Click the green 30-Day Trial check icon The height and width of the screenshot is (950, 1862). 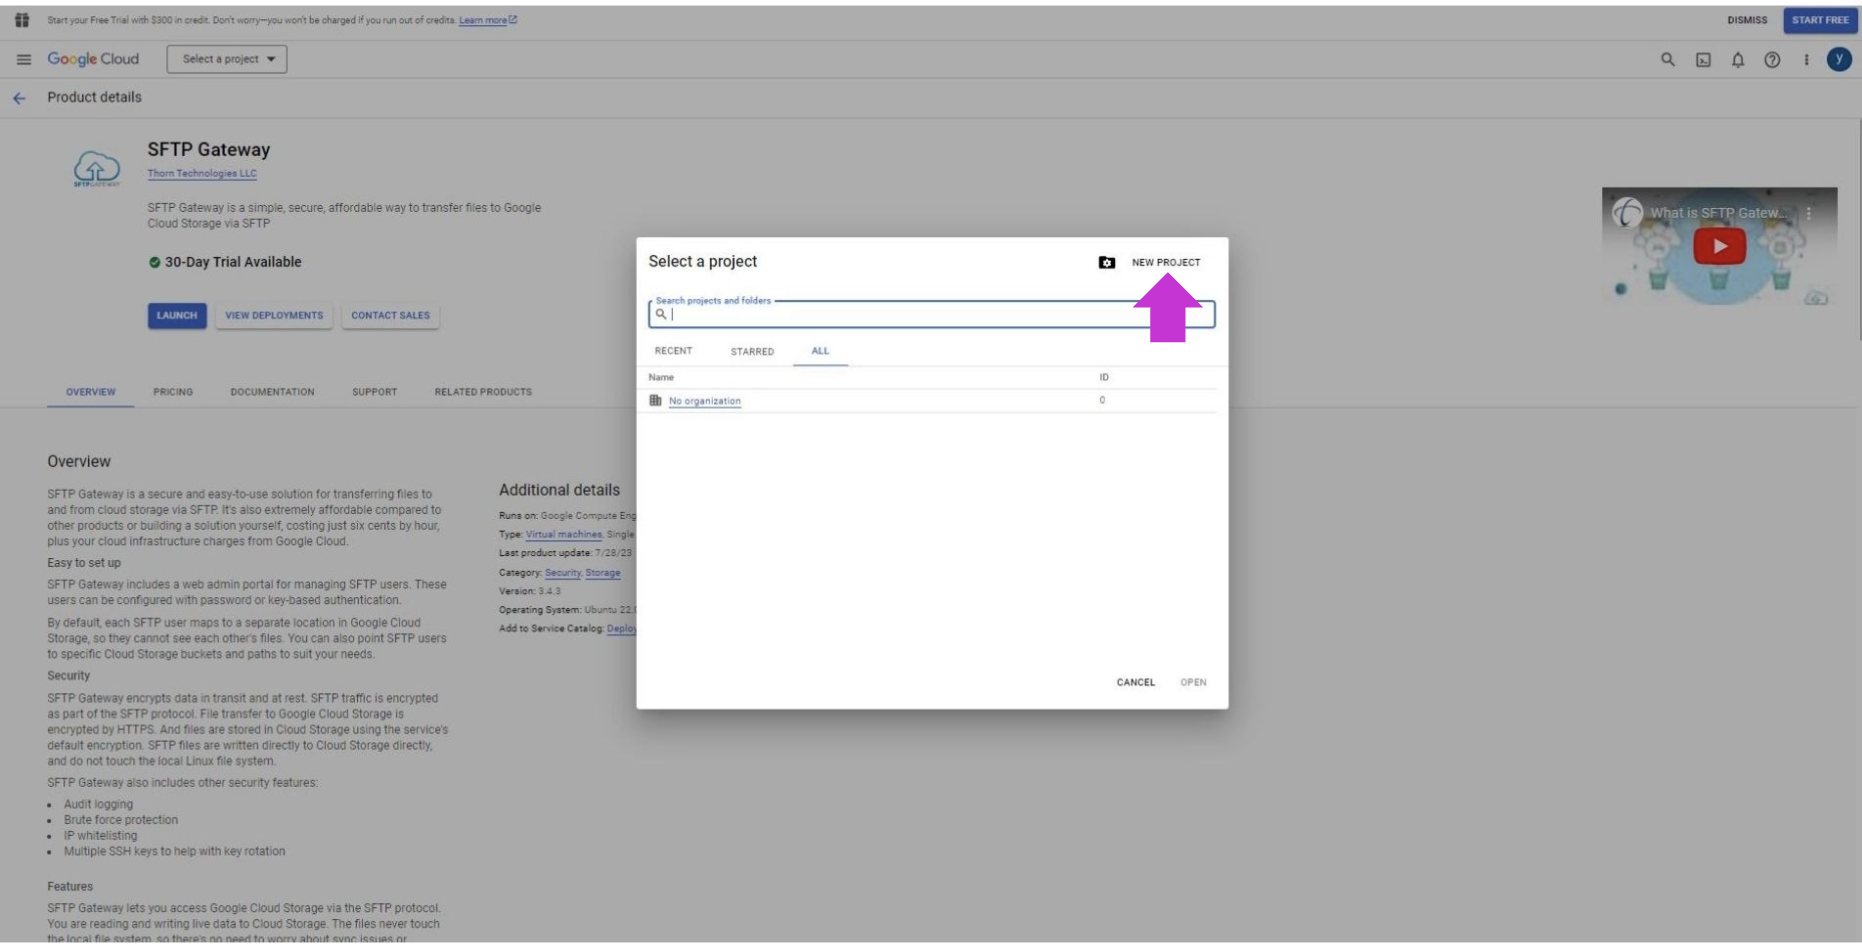click(154, 263)
